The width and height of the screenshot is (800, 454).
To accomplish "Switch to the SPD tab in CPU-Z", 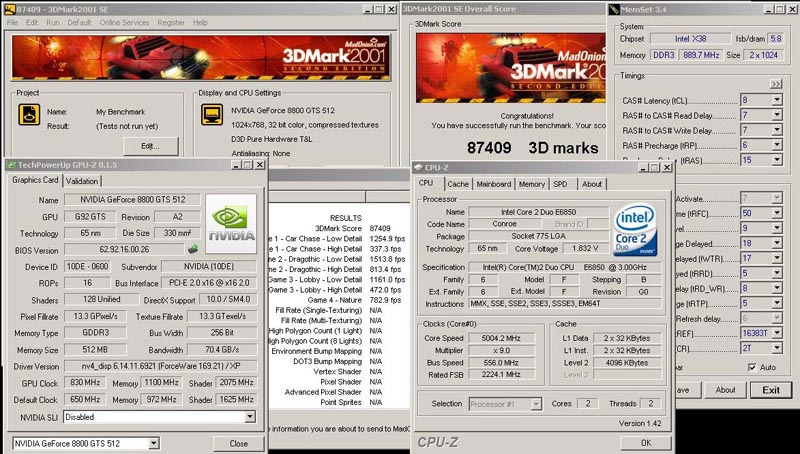I will click(560, 184).
